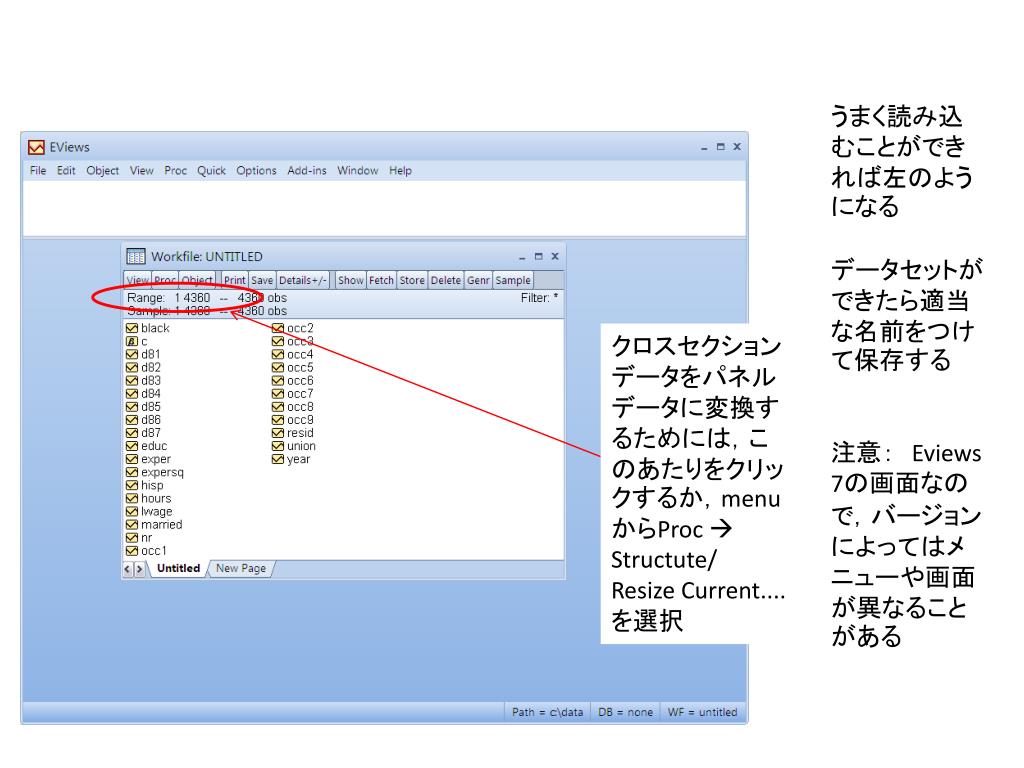This screenshot has height=768, width=1024.
Task: Click the Genr button
Action: [478, 280]
